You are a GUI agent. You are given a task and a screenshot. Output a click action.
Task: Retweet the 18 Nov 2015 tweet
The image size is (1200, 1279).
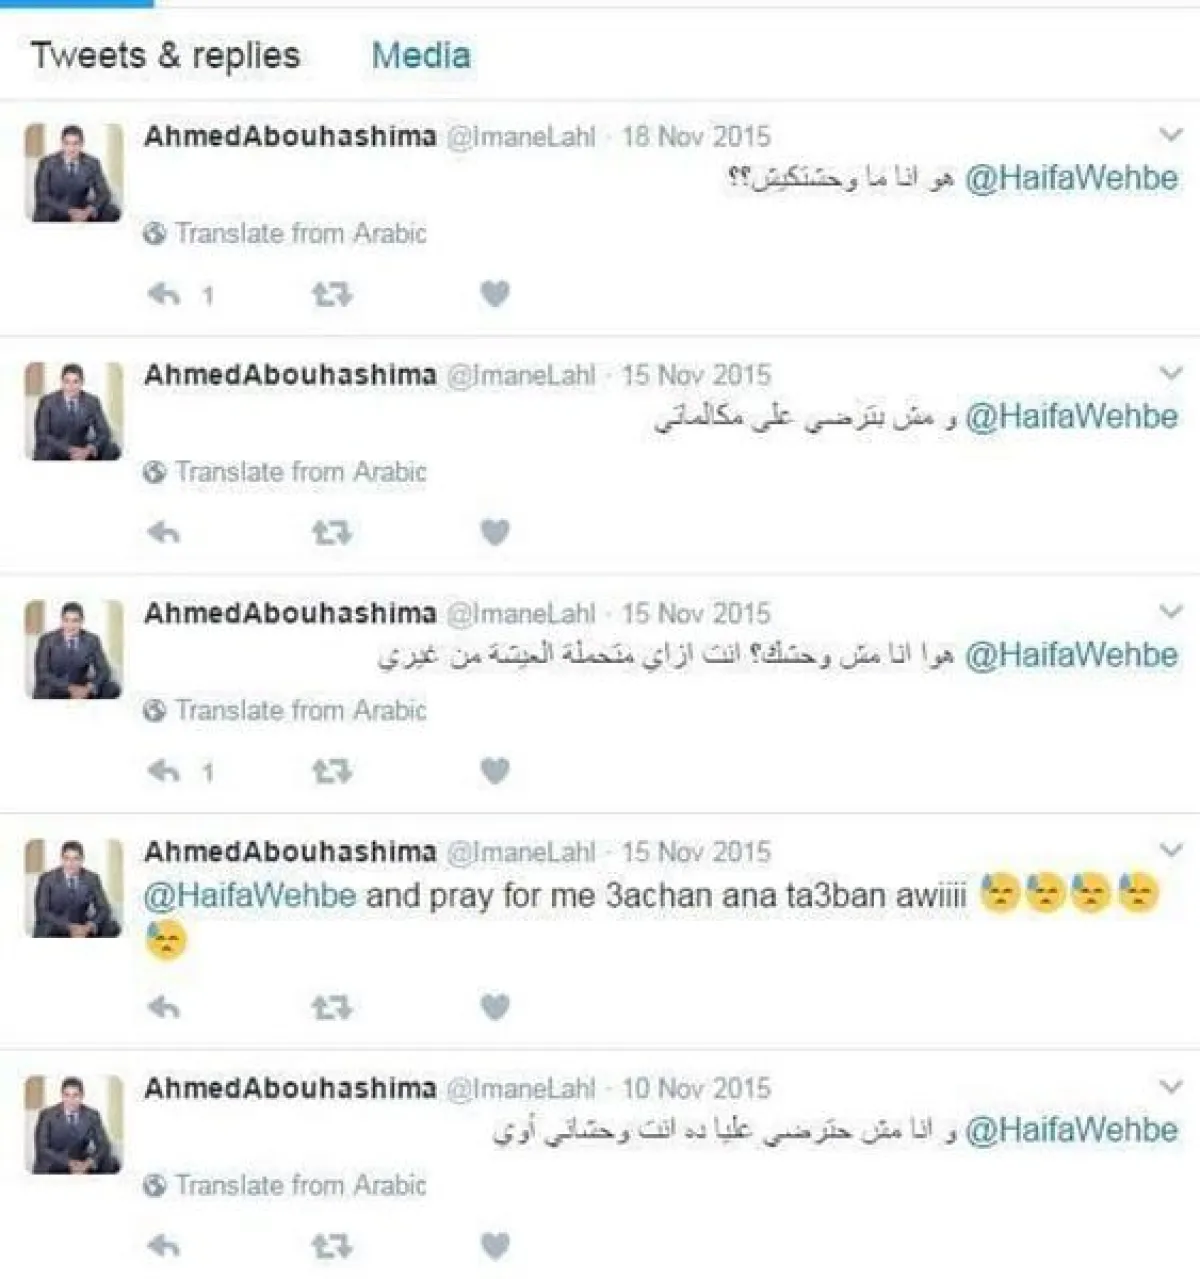tap(331, 294)
